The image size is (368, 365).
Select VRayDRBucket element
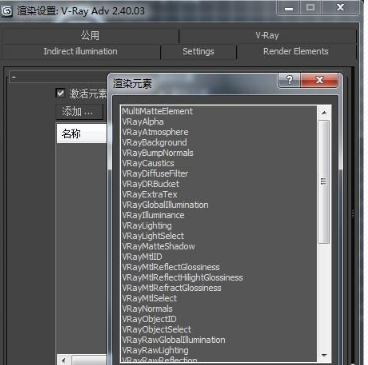[x=219, y=184]
